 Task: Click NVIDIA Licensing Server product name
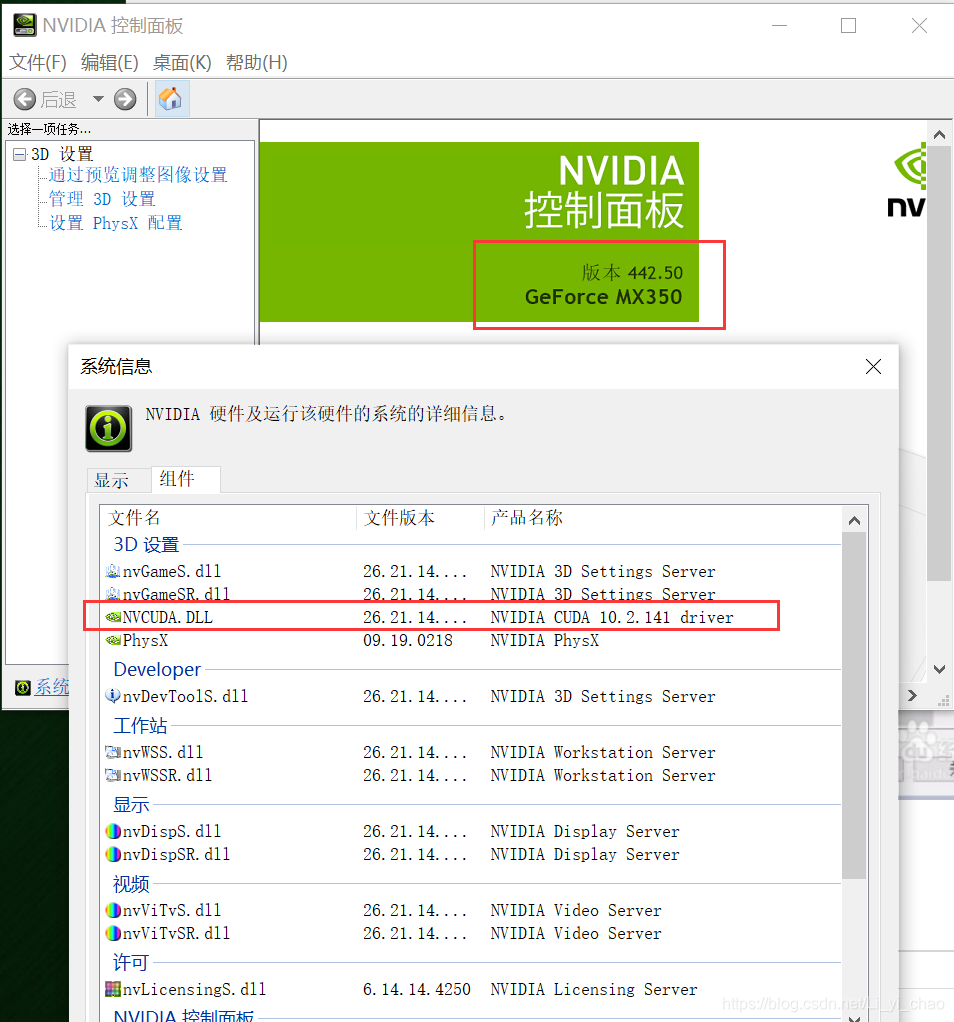click(594, 989)
